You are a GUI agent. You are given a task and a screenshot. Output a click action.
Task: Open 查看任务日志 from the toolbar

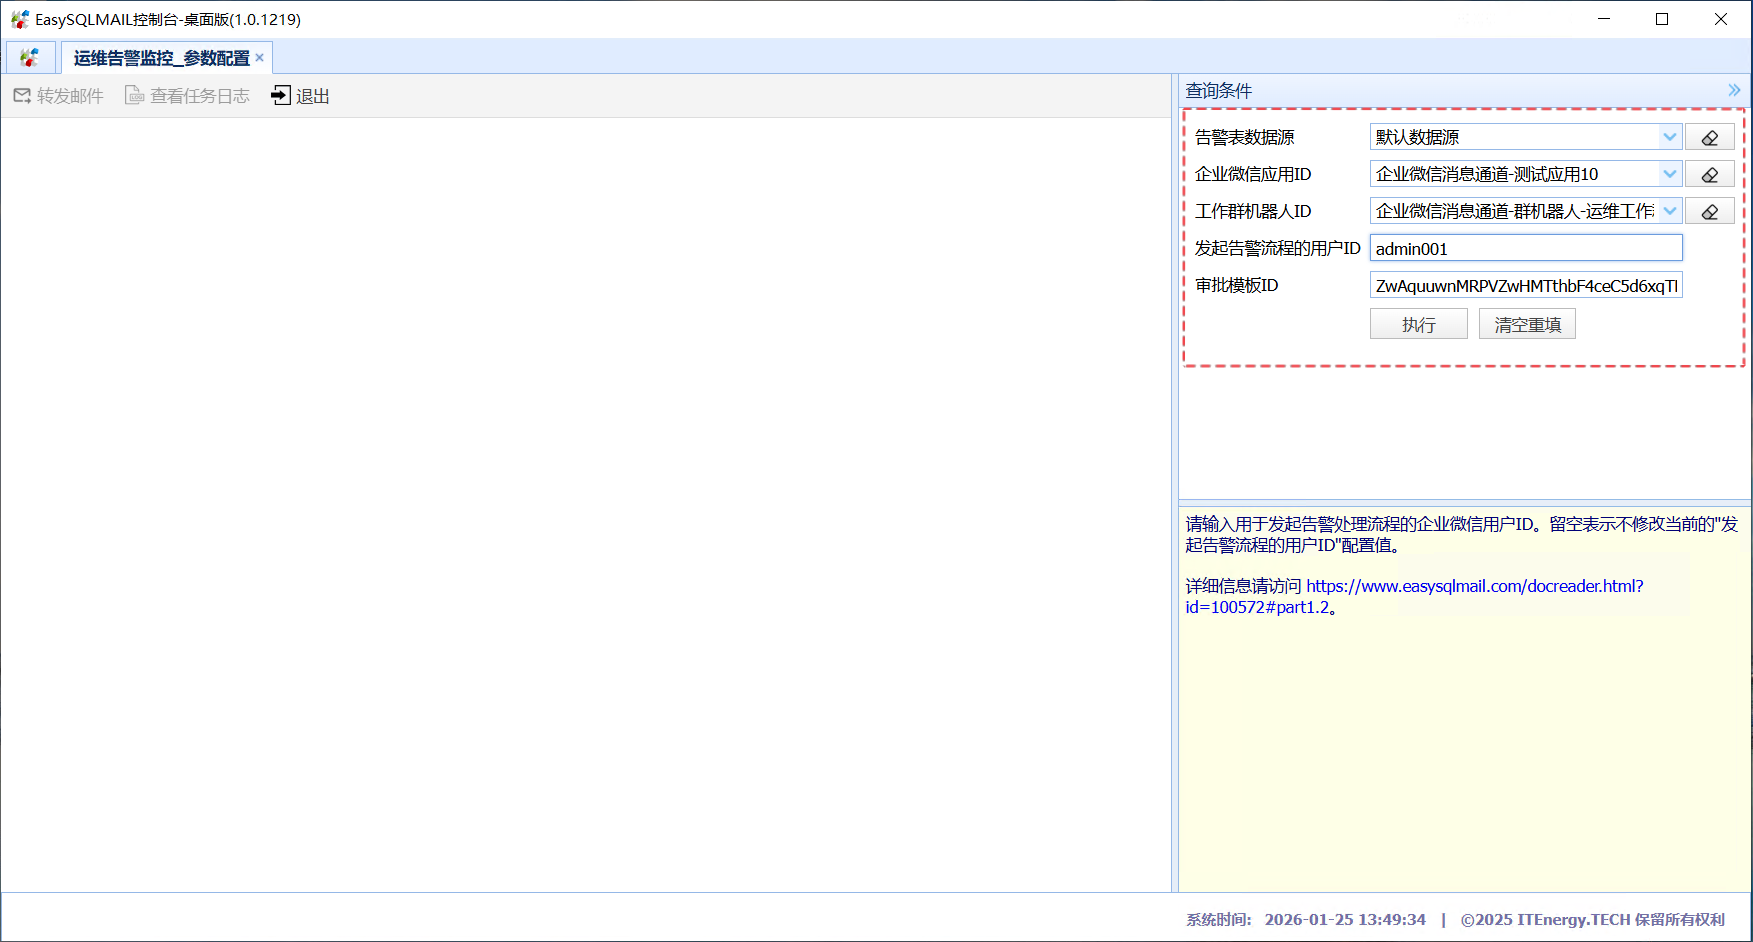(x=187, y=96)
